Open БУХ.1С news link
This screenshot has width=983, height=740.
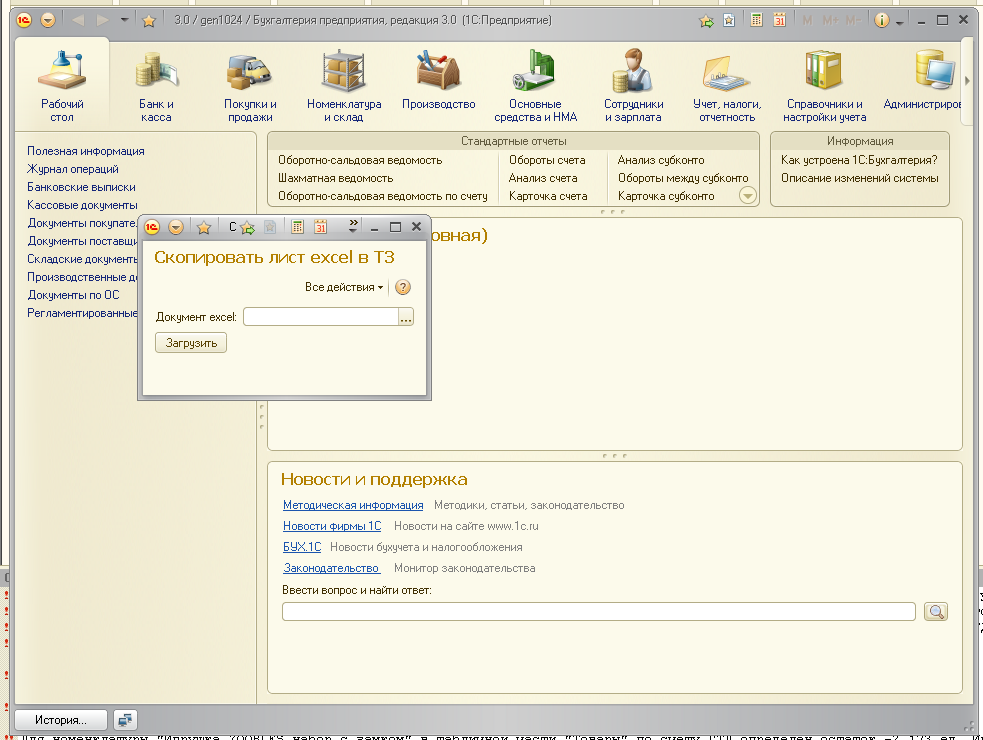coord(302,547)
